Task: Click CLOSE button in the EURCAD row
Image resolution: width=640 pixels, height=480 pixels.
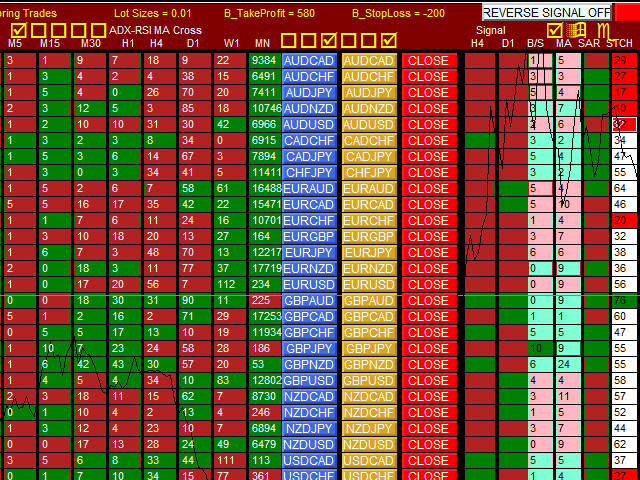Action: [429, 204]
